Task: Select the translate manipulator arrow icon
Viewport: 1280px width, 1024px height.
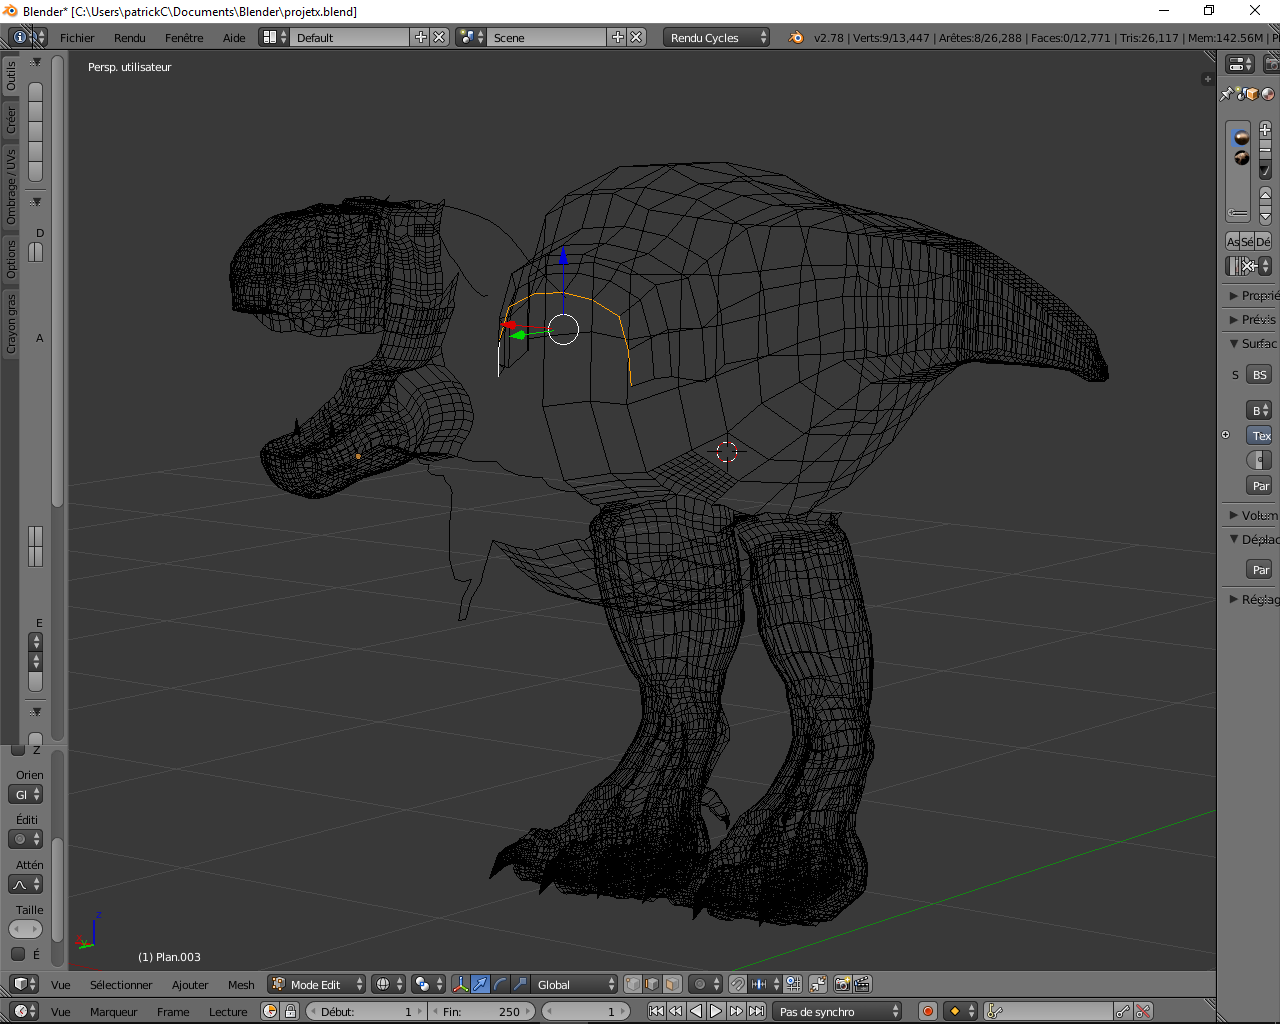Action: coord(480,984)
